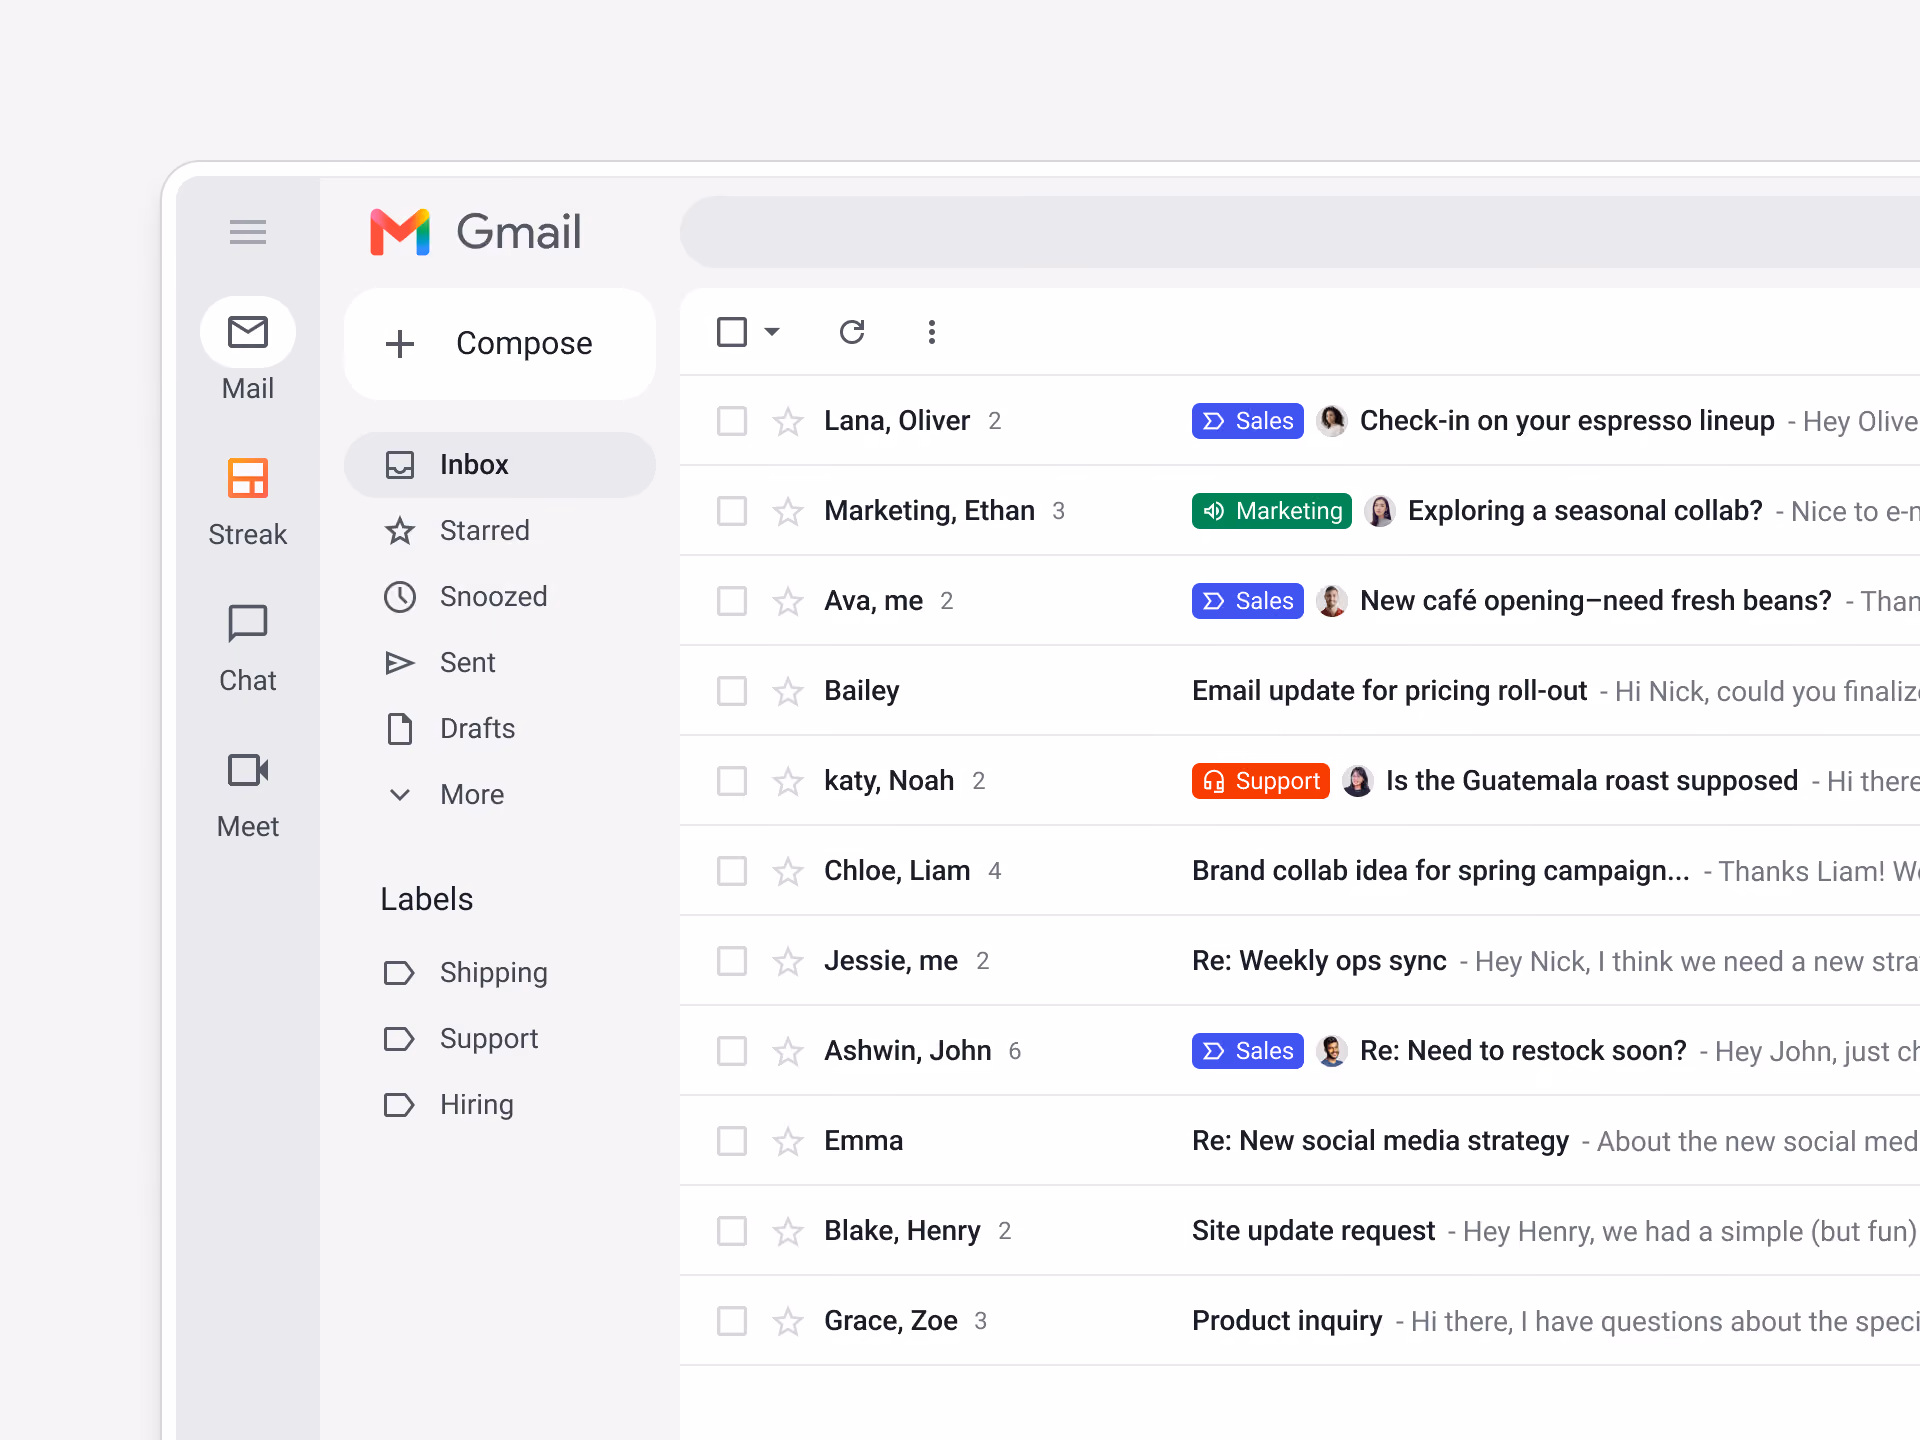The image size is (1920, 1440).
Task: Select the Chloe, Liam email checkbox
Action: tap(732, 871)
